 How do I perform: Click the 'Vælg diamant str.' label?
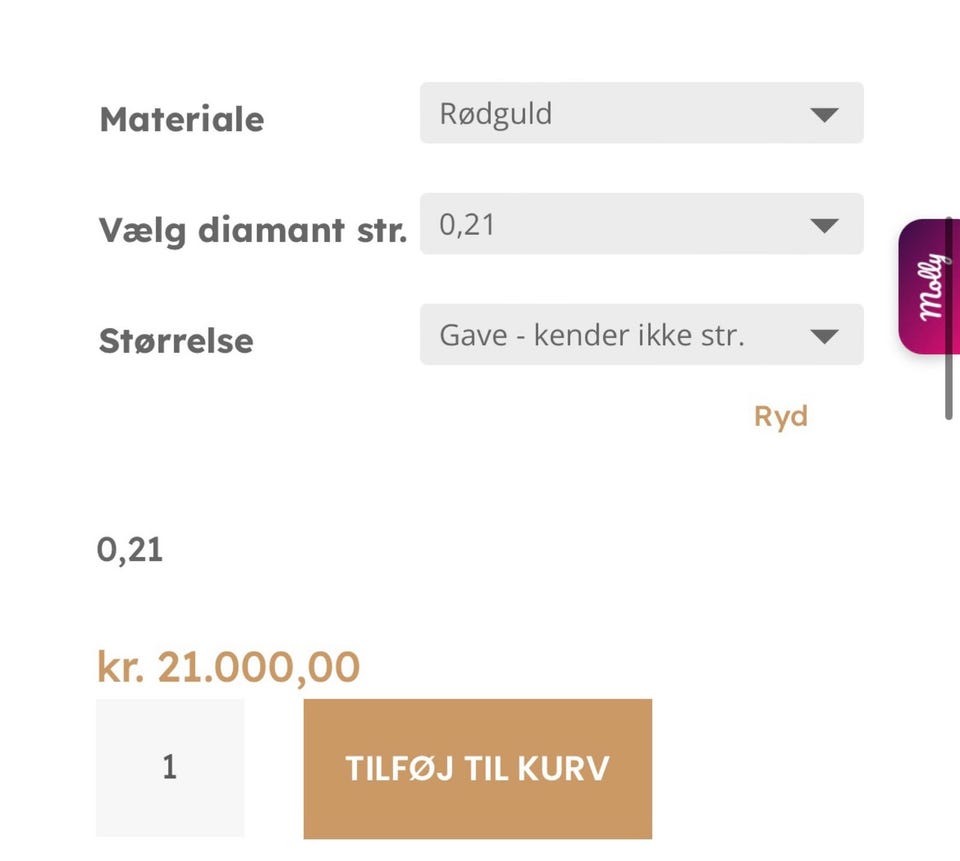click(252, 230)
